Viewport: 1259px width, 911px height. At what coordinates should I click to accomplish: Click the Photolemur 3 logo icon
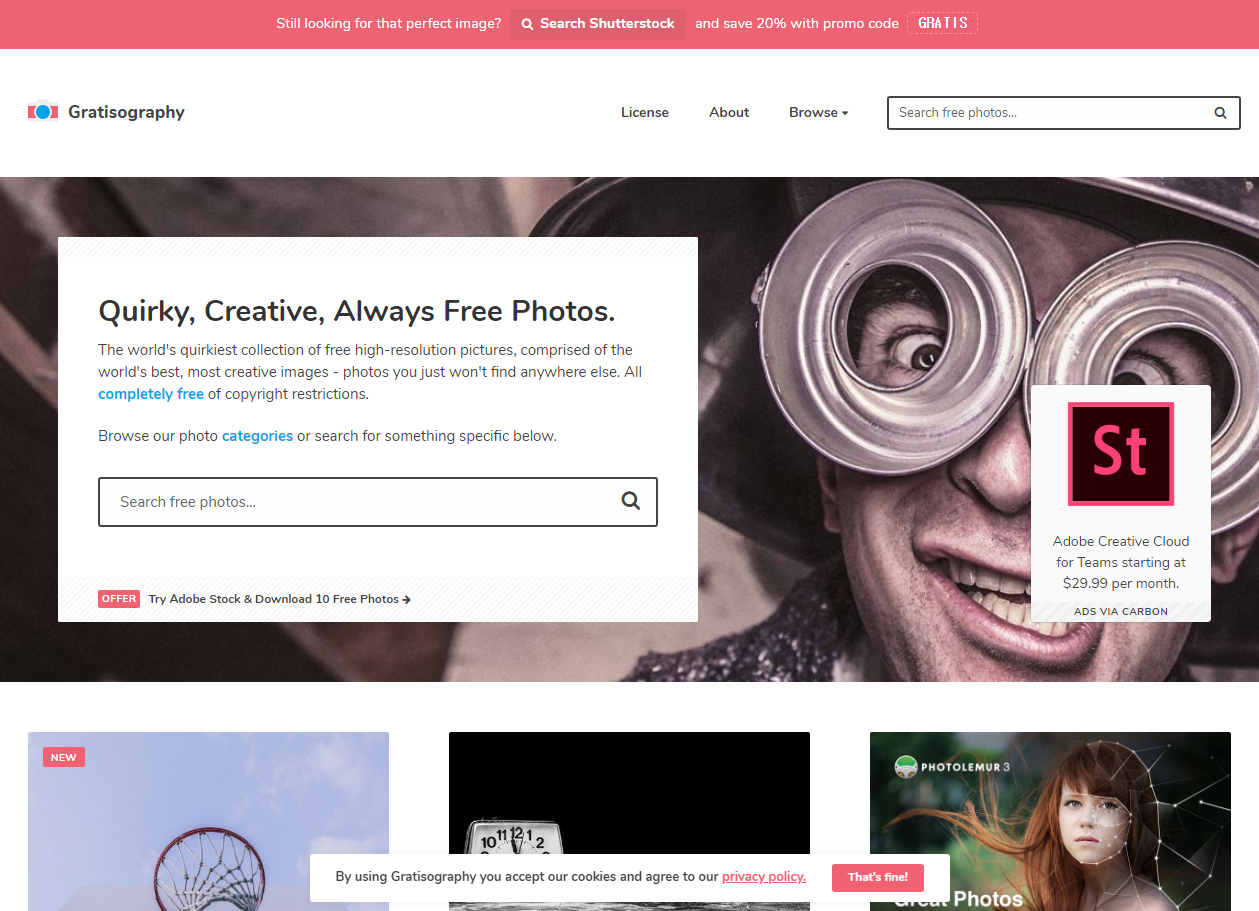[906, 767]
